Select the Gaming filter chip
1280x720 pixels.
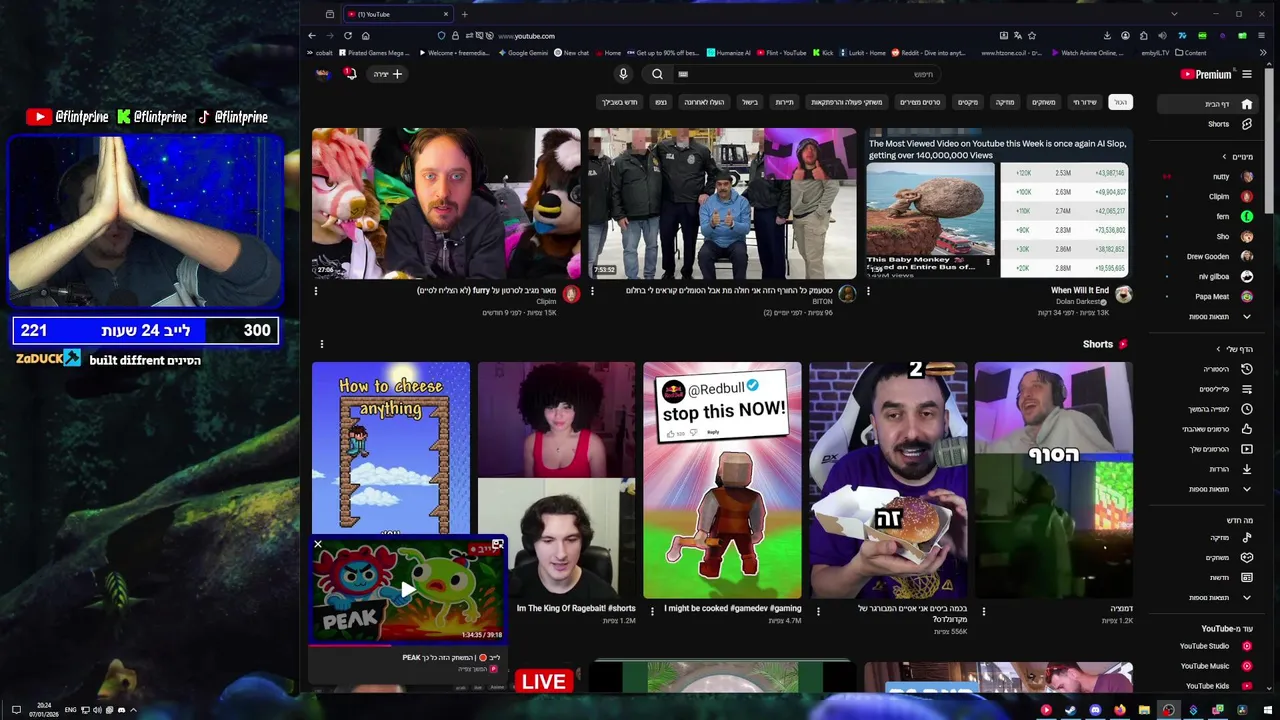(x=1044, y=102)
